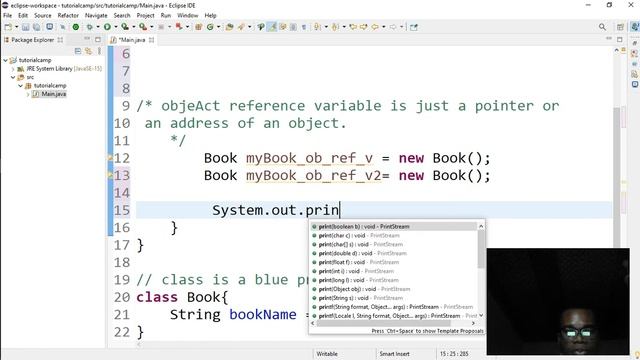Open the Refactor menu
Image resolution: width=640 pixels, height=360 pixels.
point(68,16)
